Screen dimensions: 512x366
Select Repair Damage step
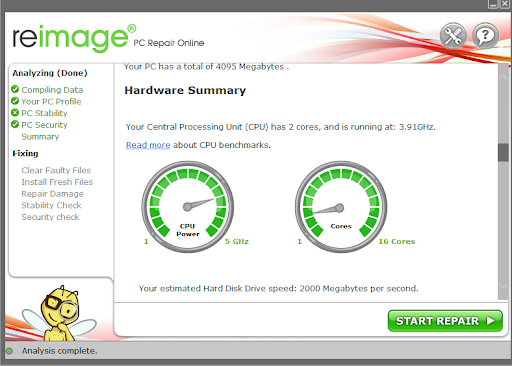coord(52,194)
